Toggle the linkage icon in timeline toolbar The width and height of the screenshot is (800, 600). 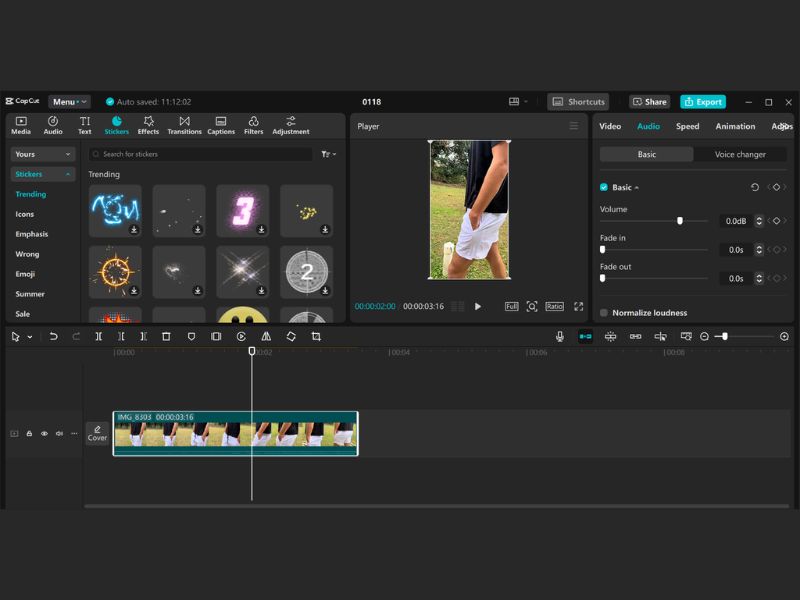pos(635,337)
